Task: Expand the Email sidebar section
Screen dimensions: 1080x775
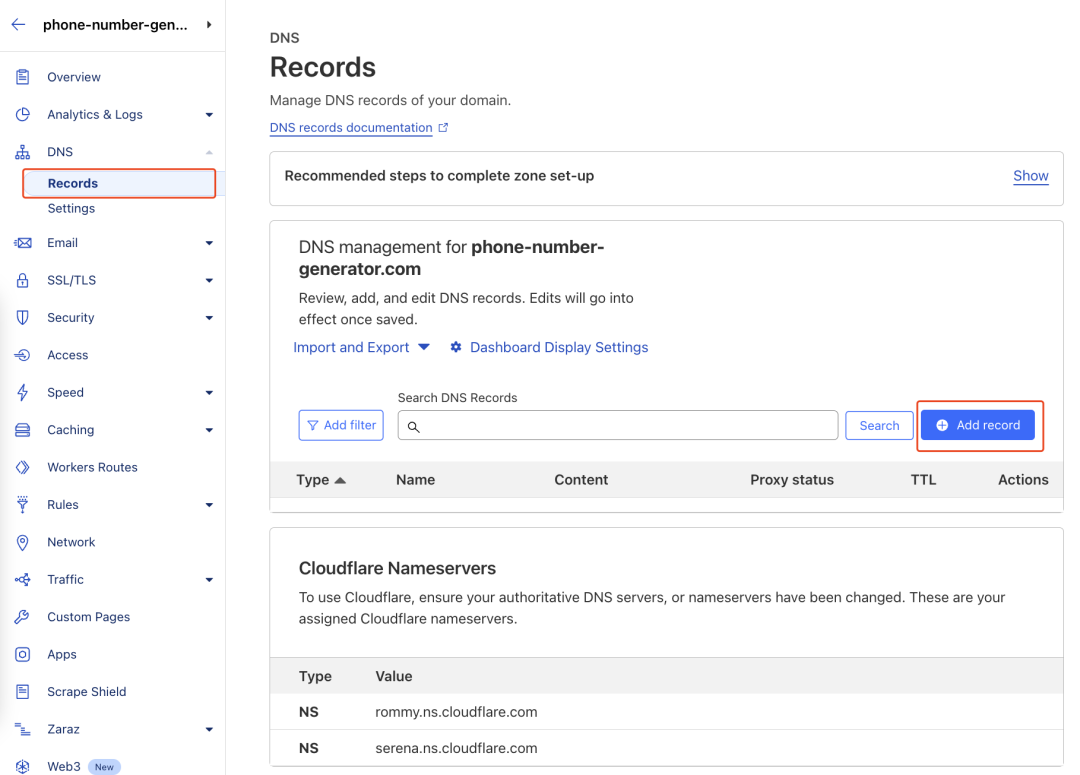Action: tap(209, 243)
